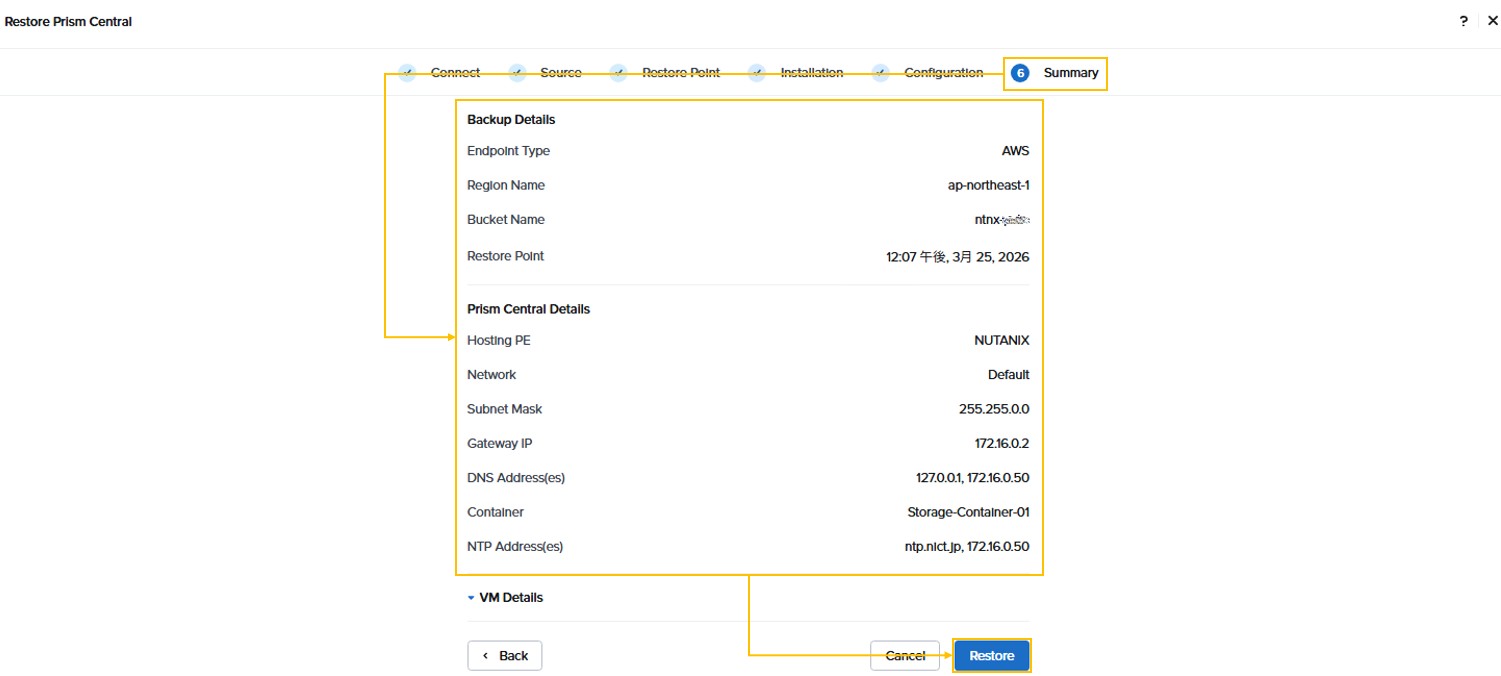
Task: Click the ap-northeast-1 region value
Action: coord(988,186)
